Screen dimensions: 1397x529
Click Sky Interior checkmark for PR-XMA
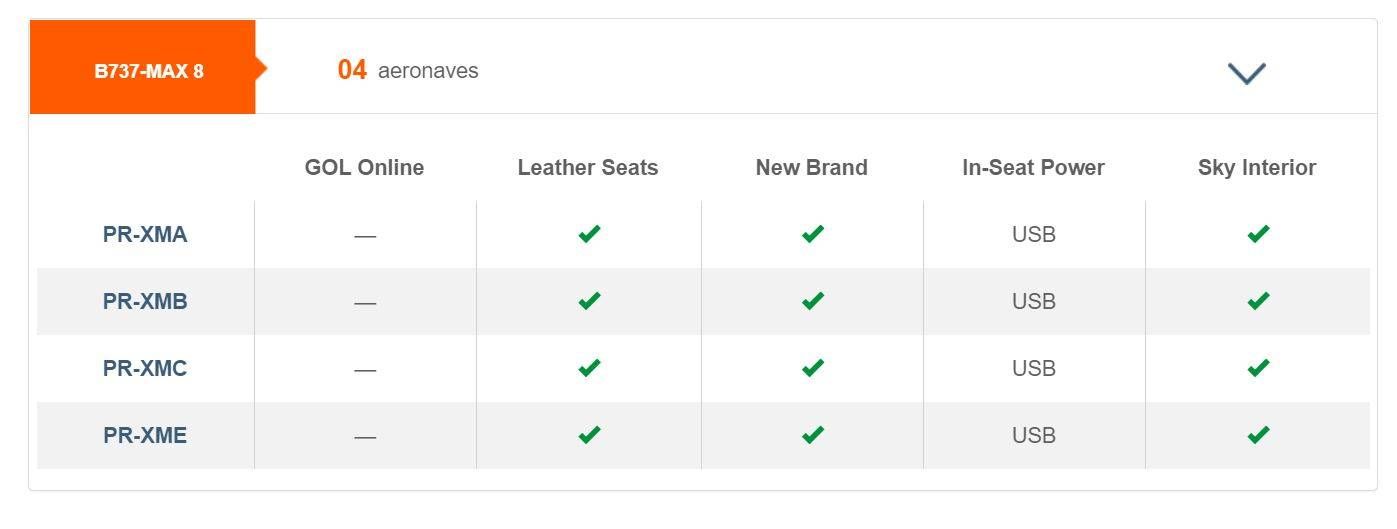click(x=1258, y=234)
